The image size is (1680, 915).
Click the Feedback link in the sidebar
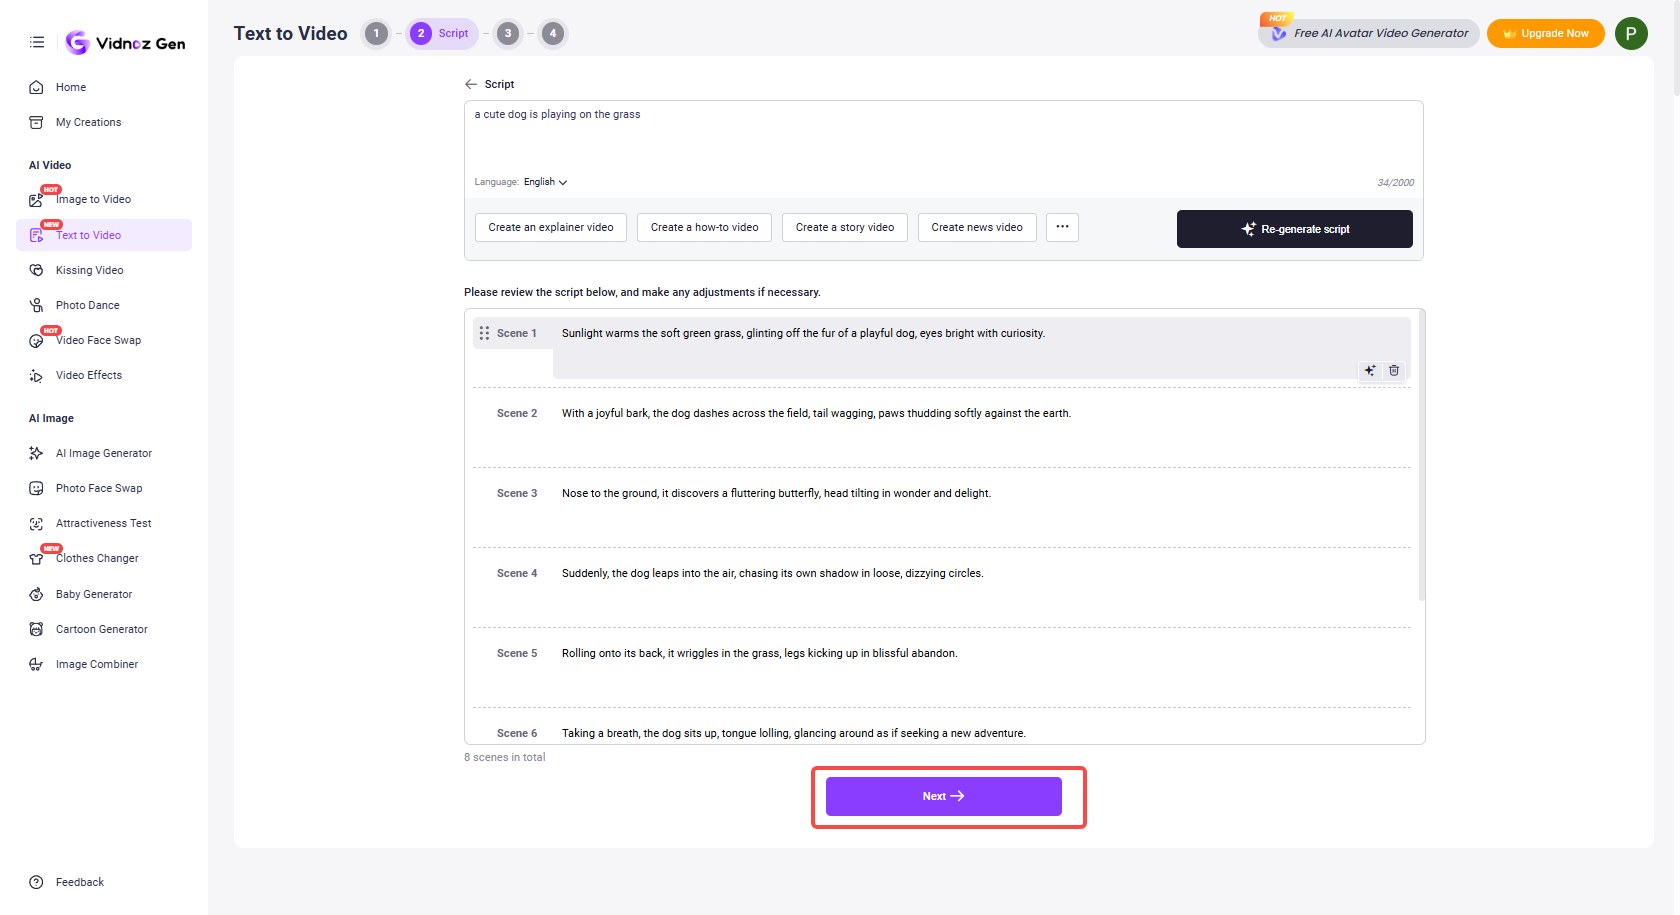coord(80,882)
